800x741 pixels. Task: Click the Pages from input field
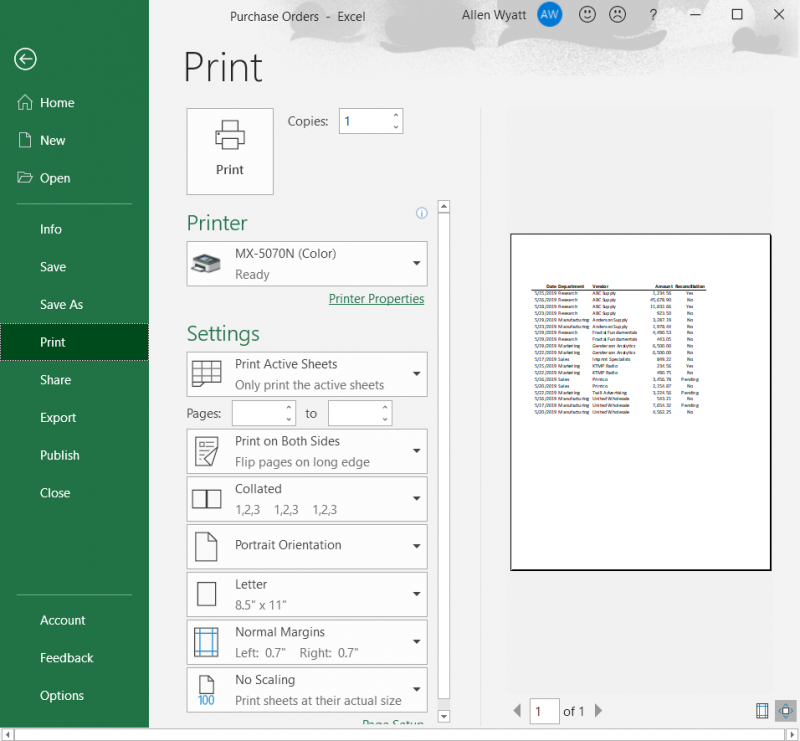258,413
